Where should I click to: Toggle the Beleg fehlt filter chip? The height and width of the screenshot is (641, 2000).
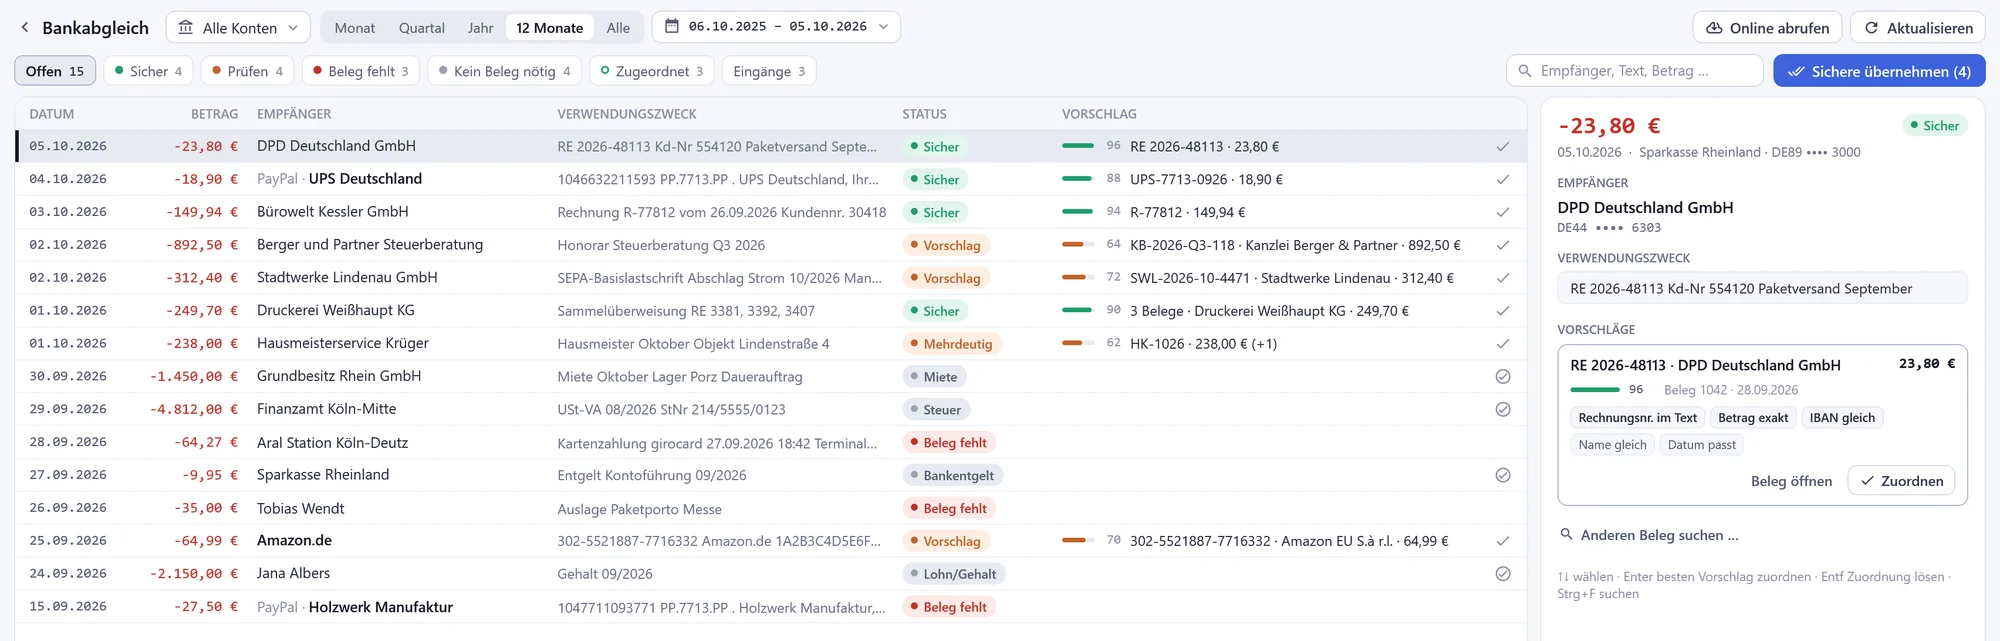tap(360, 71)
